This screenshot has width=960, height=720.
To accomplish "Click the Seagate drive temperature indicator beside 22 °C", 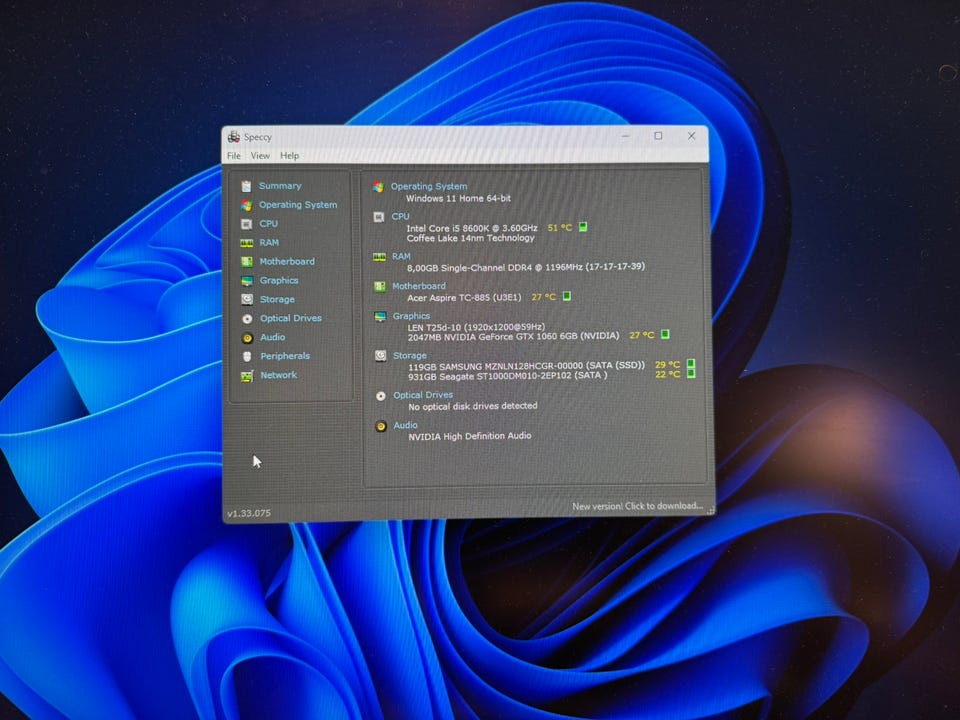I will coord(691,373).
